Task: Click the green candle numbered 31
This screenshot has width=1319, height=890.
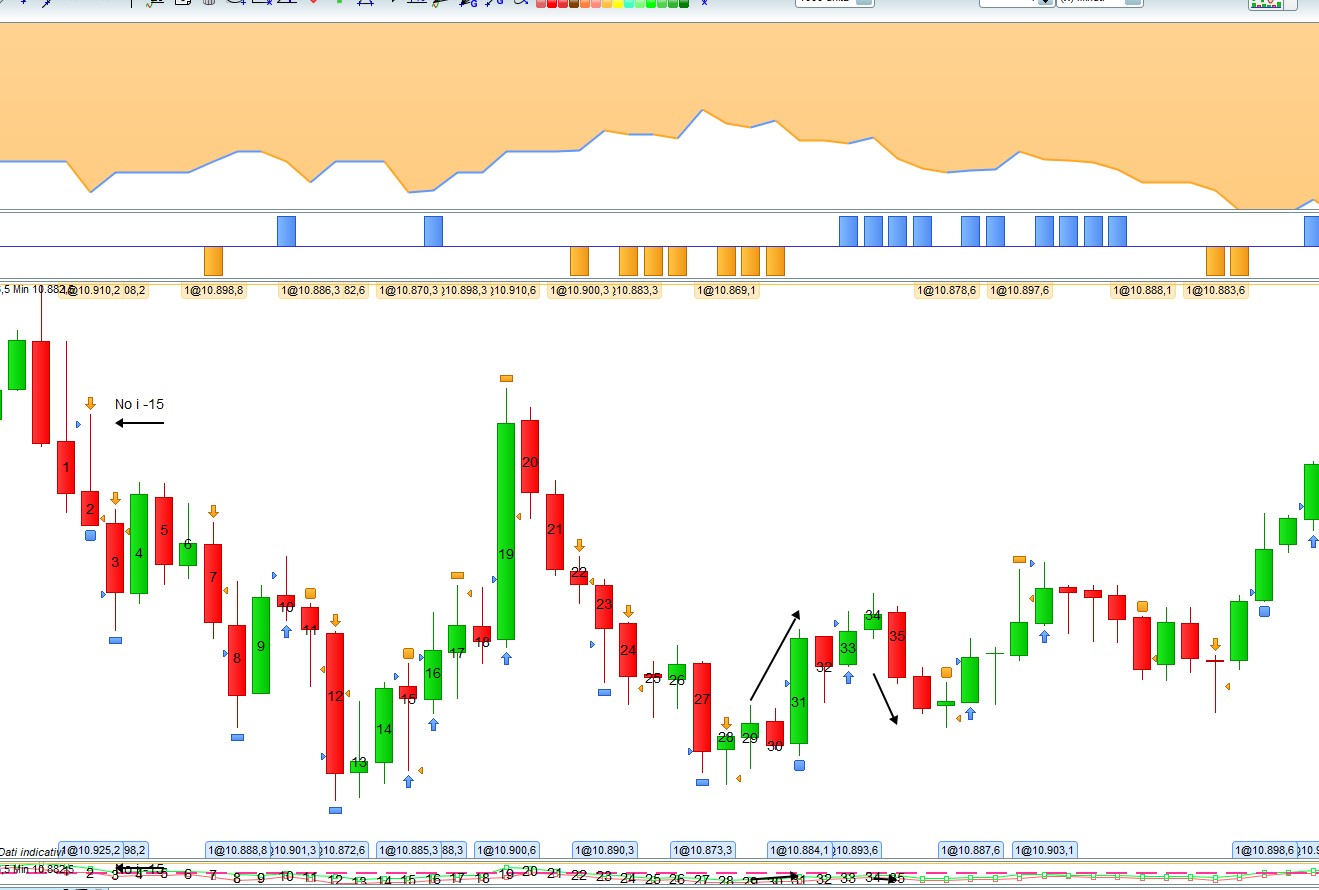Action: tap(799, 691)
